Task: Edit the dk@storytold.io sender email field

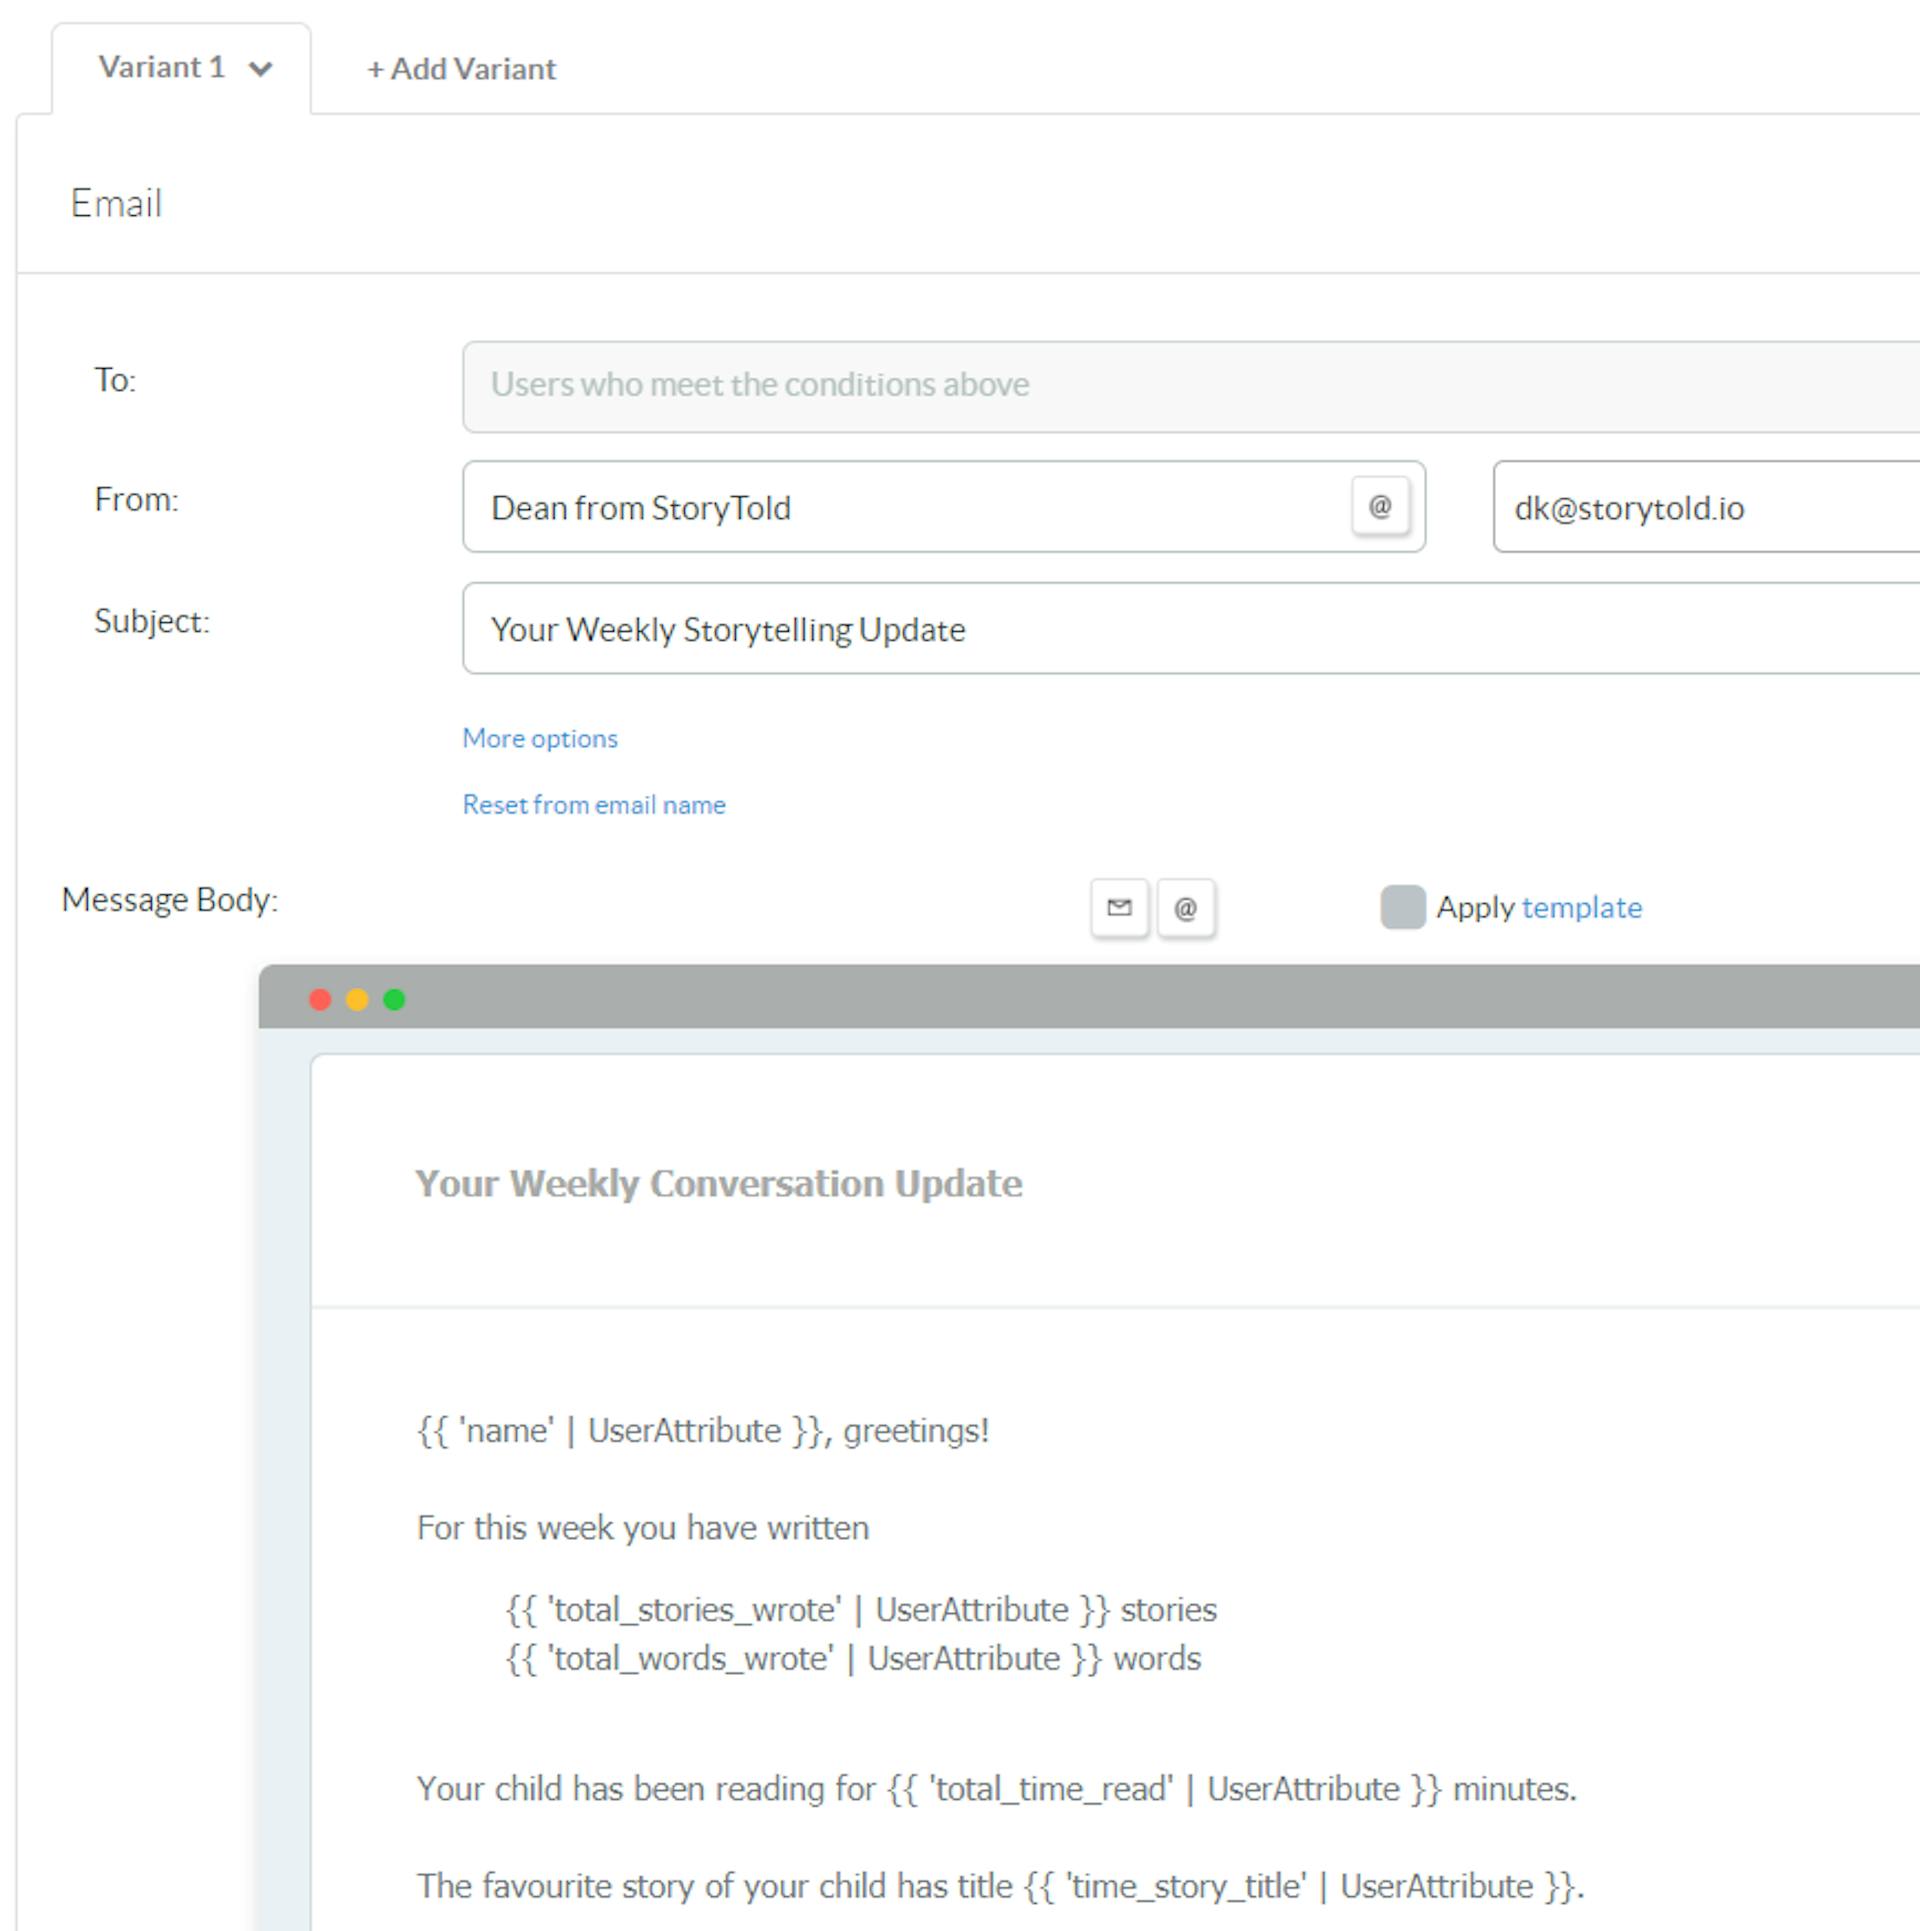Action: [1706, 507]
